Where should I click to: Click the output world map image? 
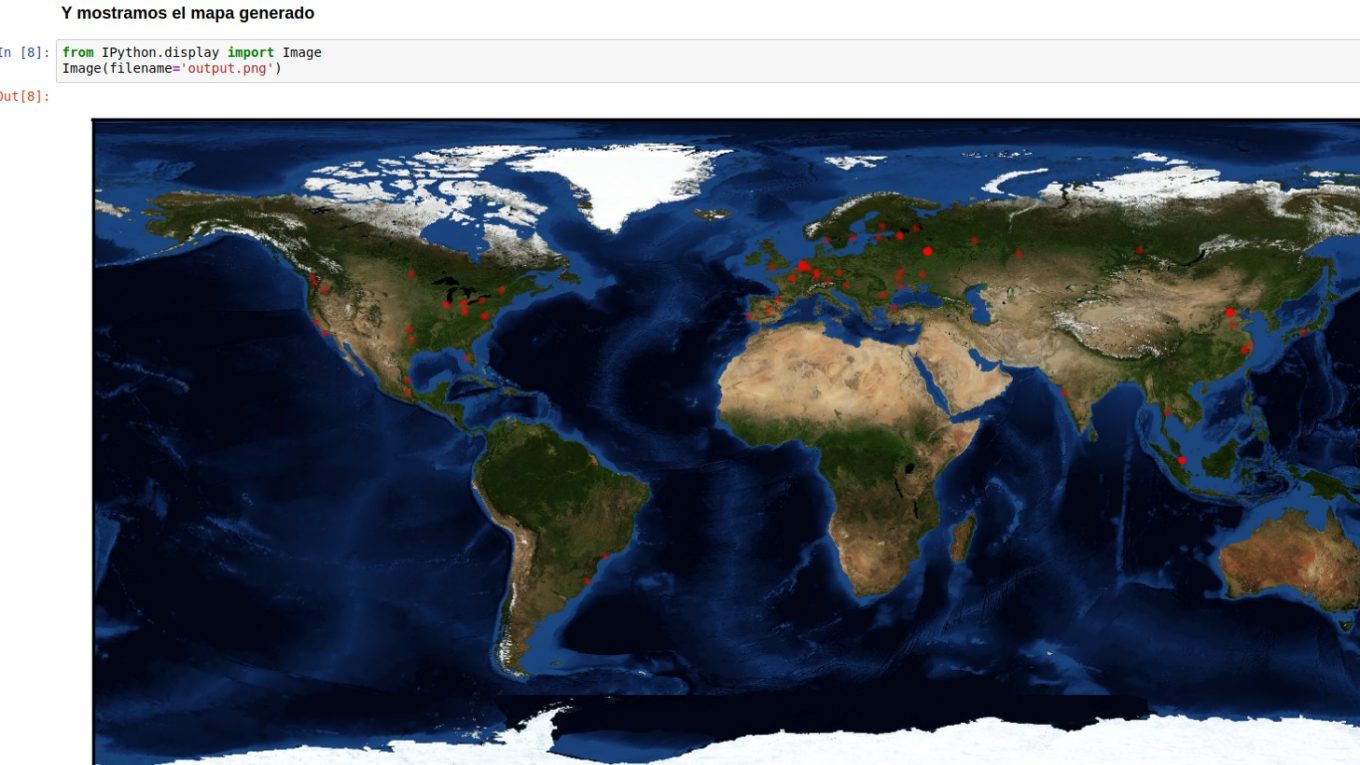(726, 442)
